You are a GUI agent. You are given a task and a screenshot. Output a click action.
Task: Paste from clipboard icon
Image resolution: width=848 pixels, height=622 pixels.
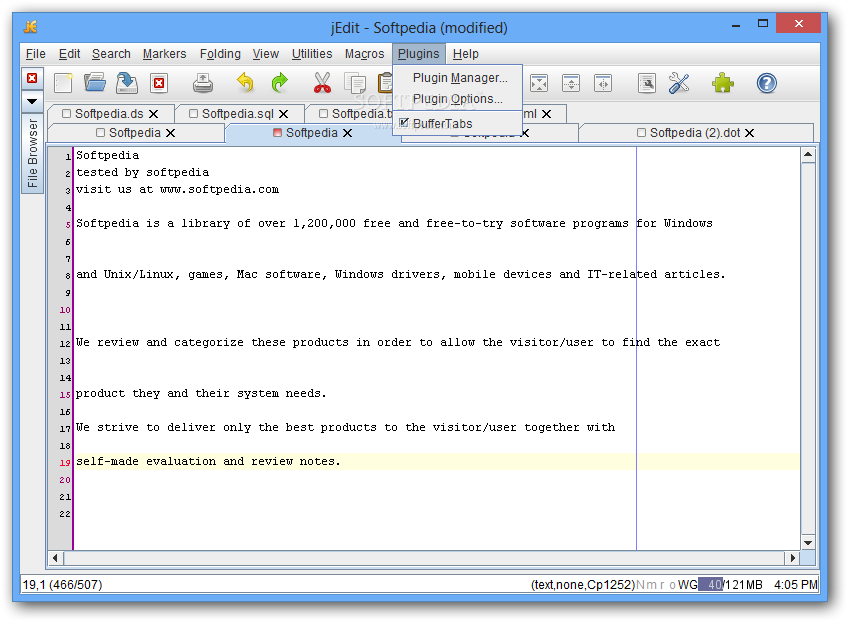pos(385,83)
